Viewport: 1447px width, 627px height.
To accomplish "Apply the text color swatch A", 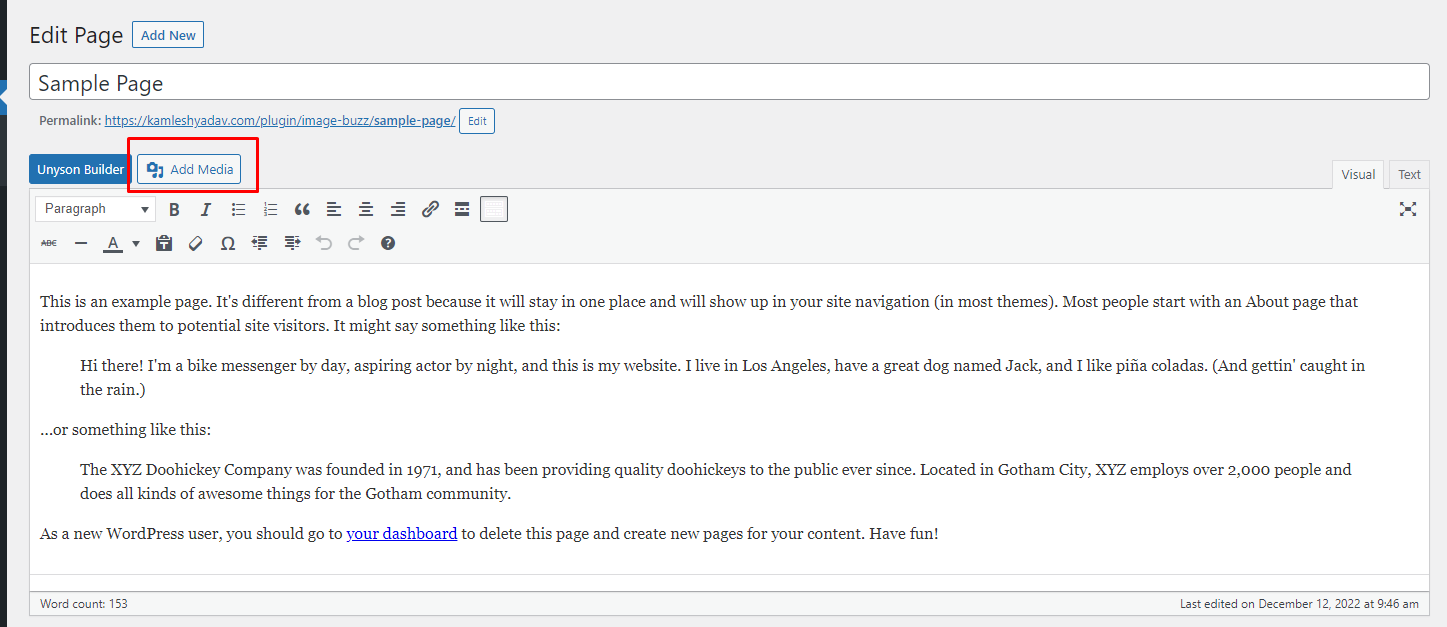I will point(113,243).
